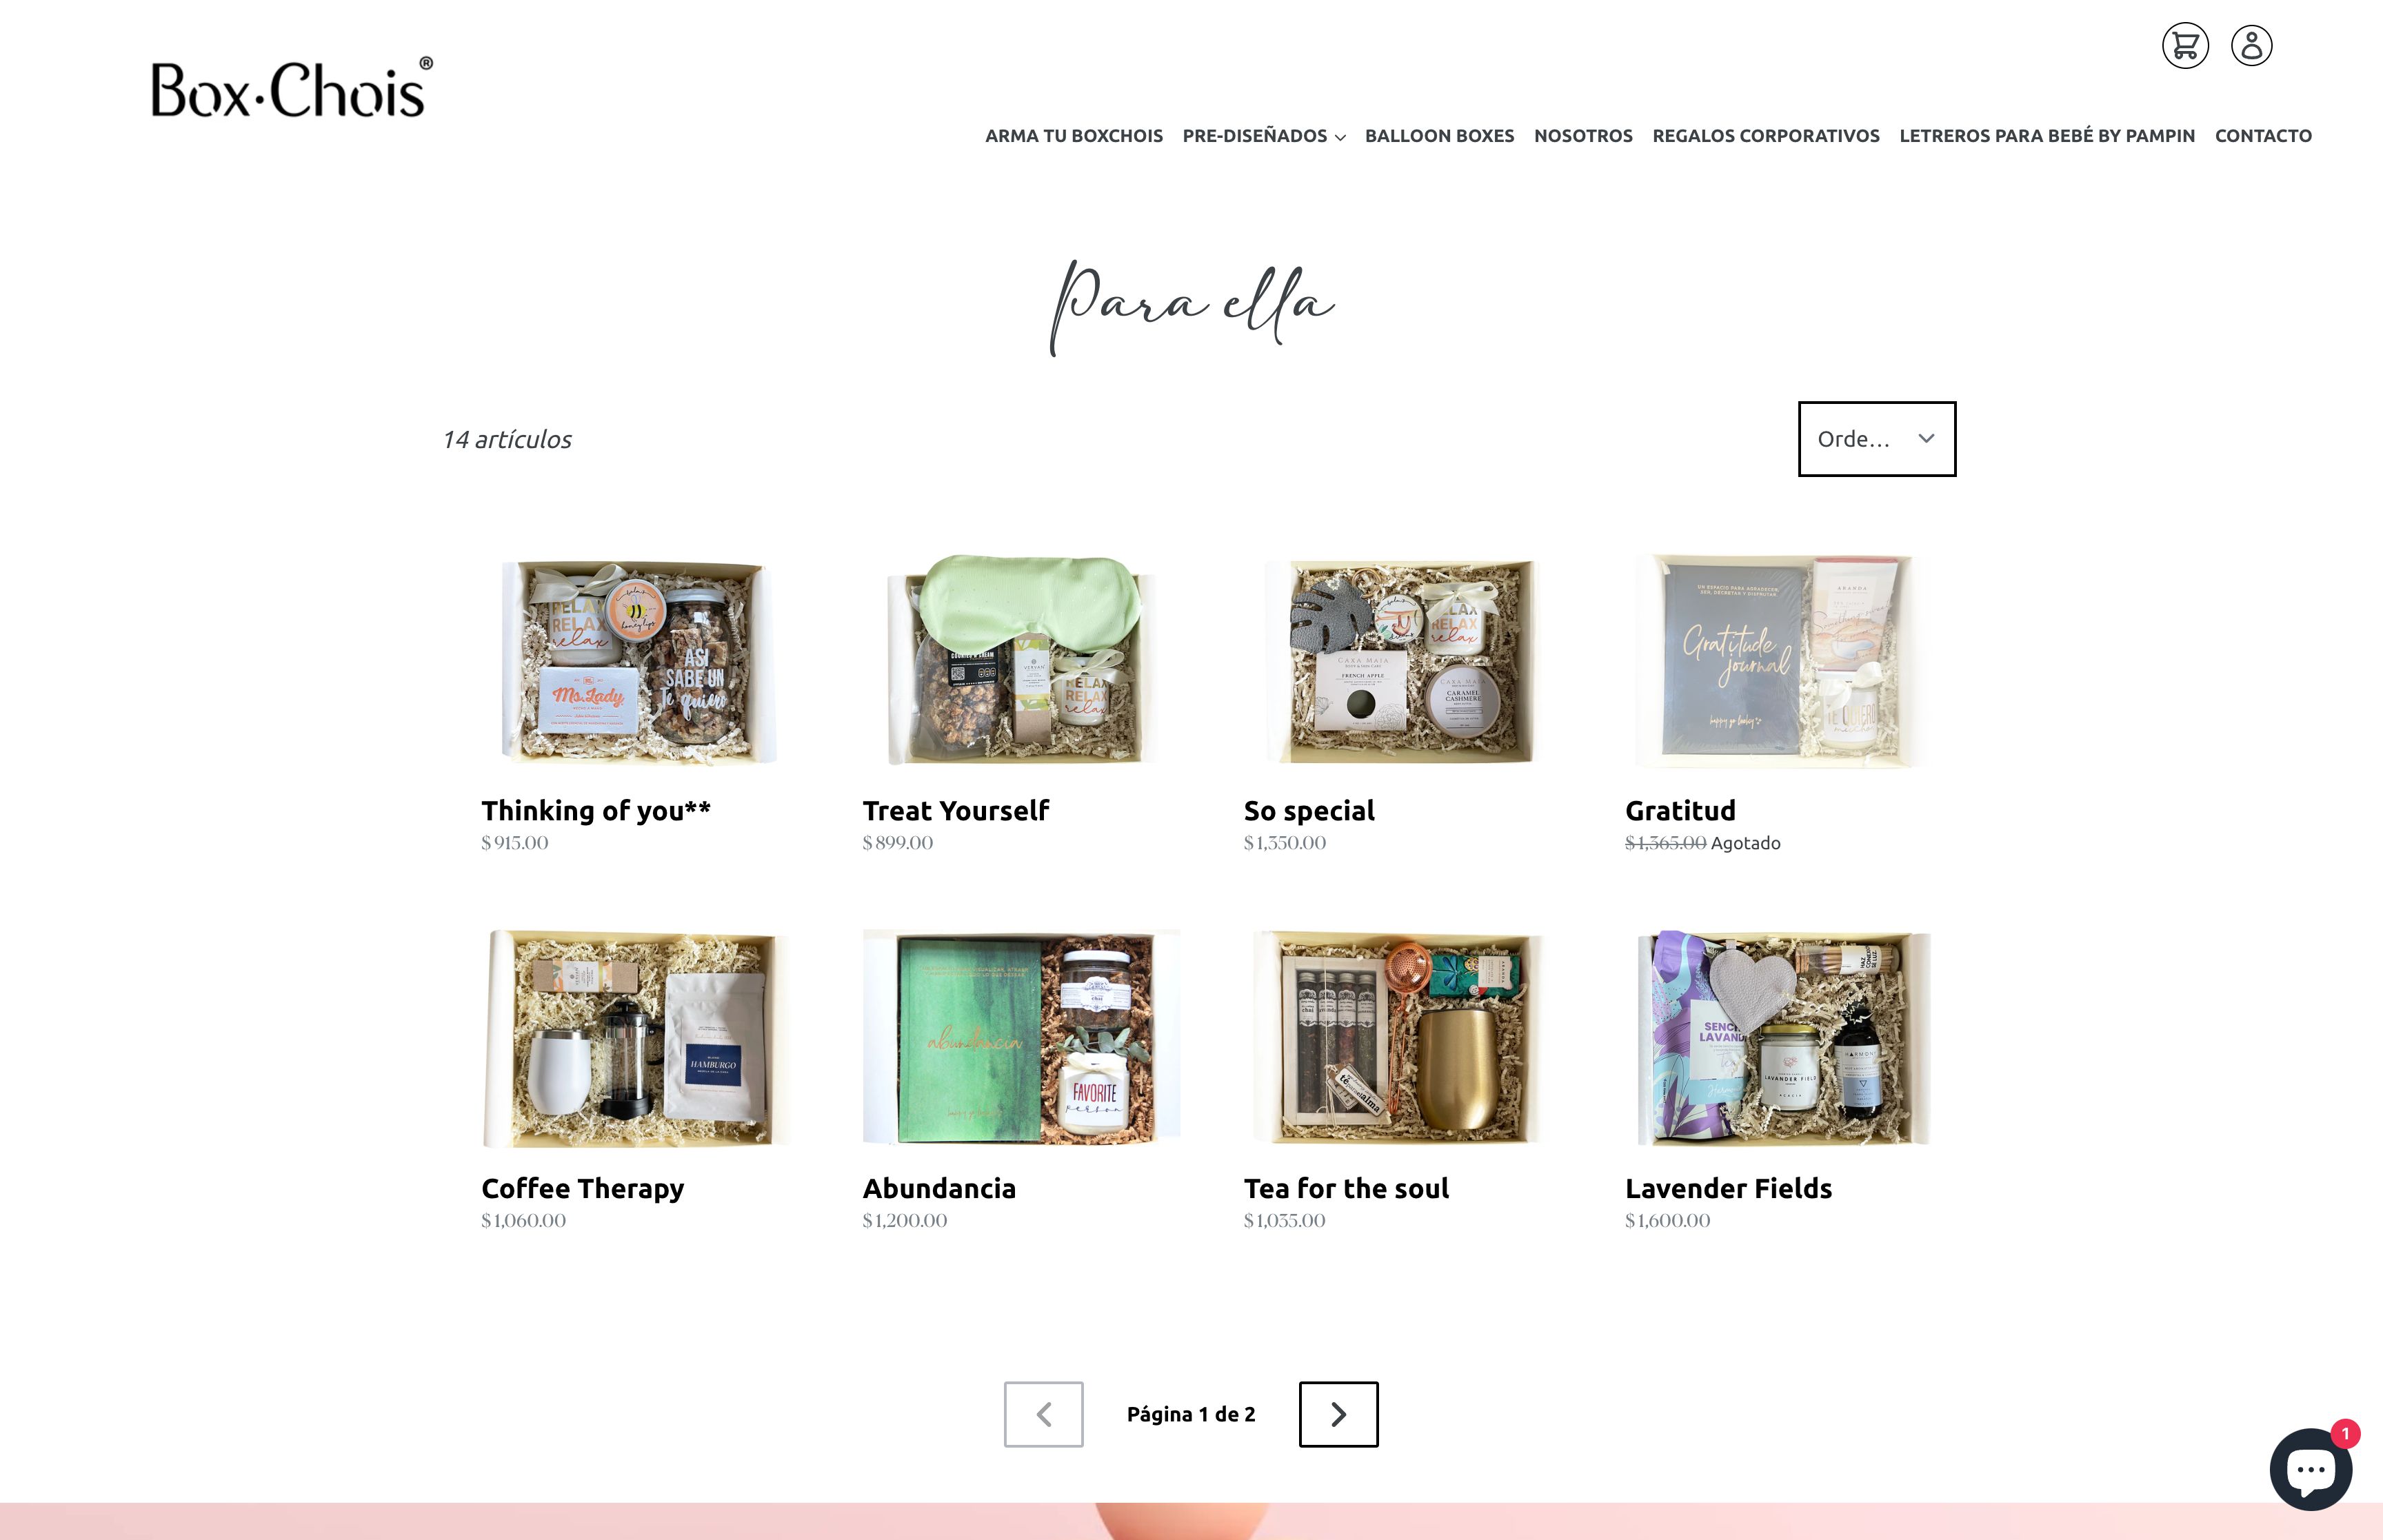
Task: Open the Shopify chat bubble
Action: click(x=2311, y=1469)
